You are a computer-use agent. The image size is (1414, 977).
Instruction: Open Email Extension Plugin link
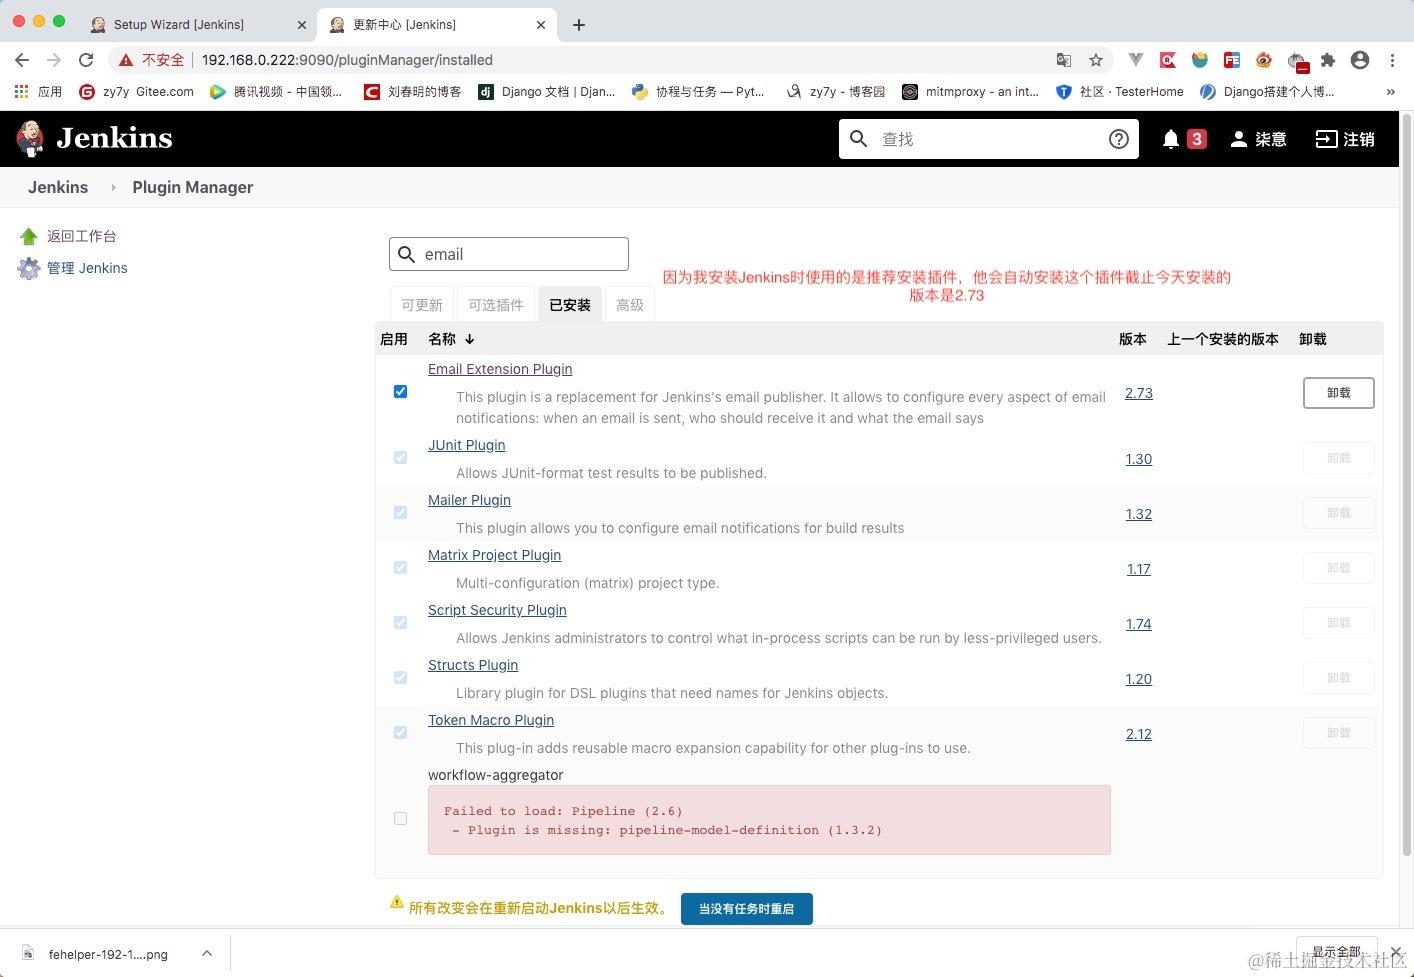point(500,369)
